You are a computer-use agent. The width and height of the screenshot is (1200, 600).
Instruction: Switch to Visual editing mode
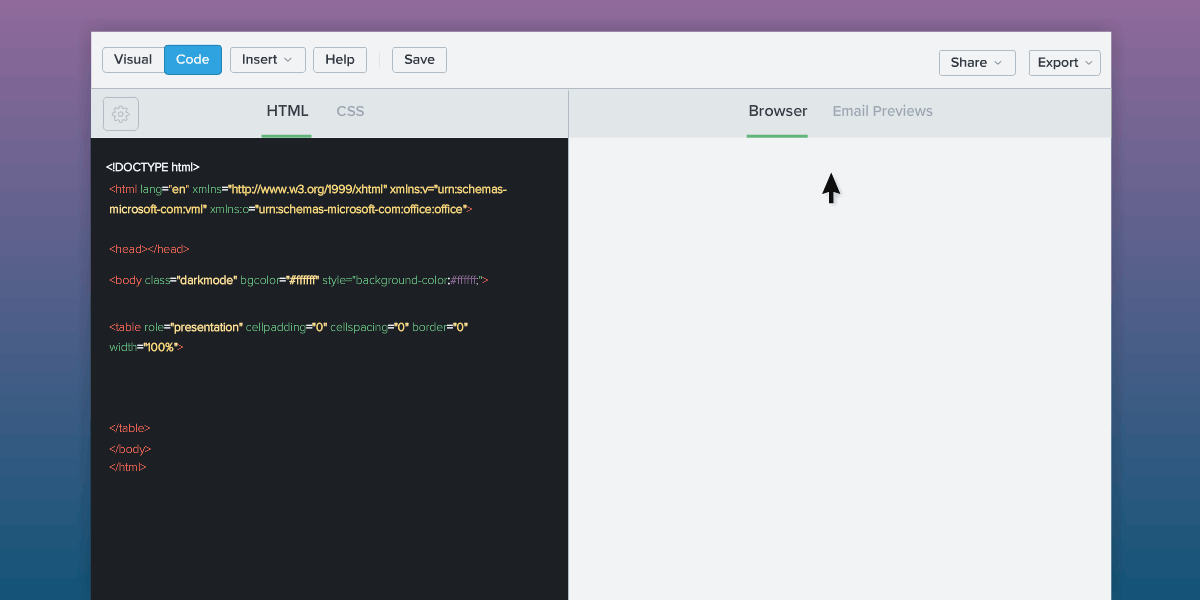pos(133,60)
